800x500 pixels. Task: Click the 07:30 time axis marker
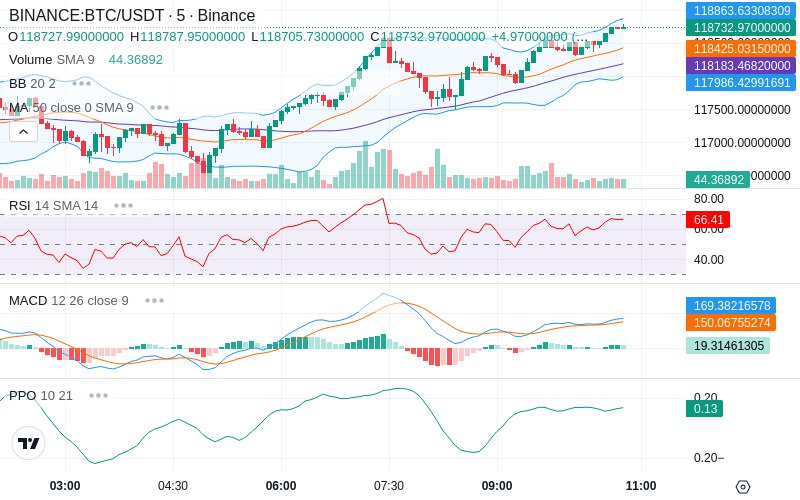(389, 486)
